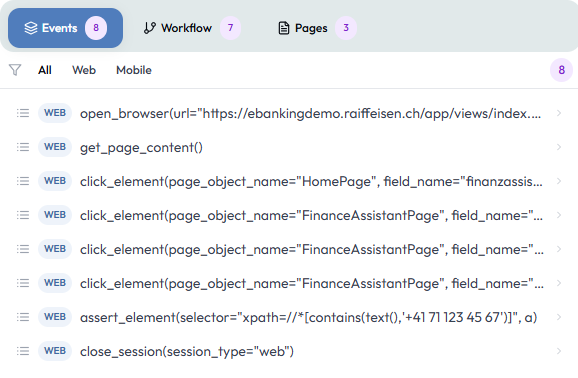Select the Events tab

pos(65,28)
